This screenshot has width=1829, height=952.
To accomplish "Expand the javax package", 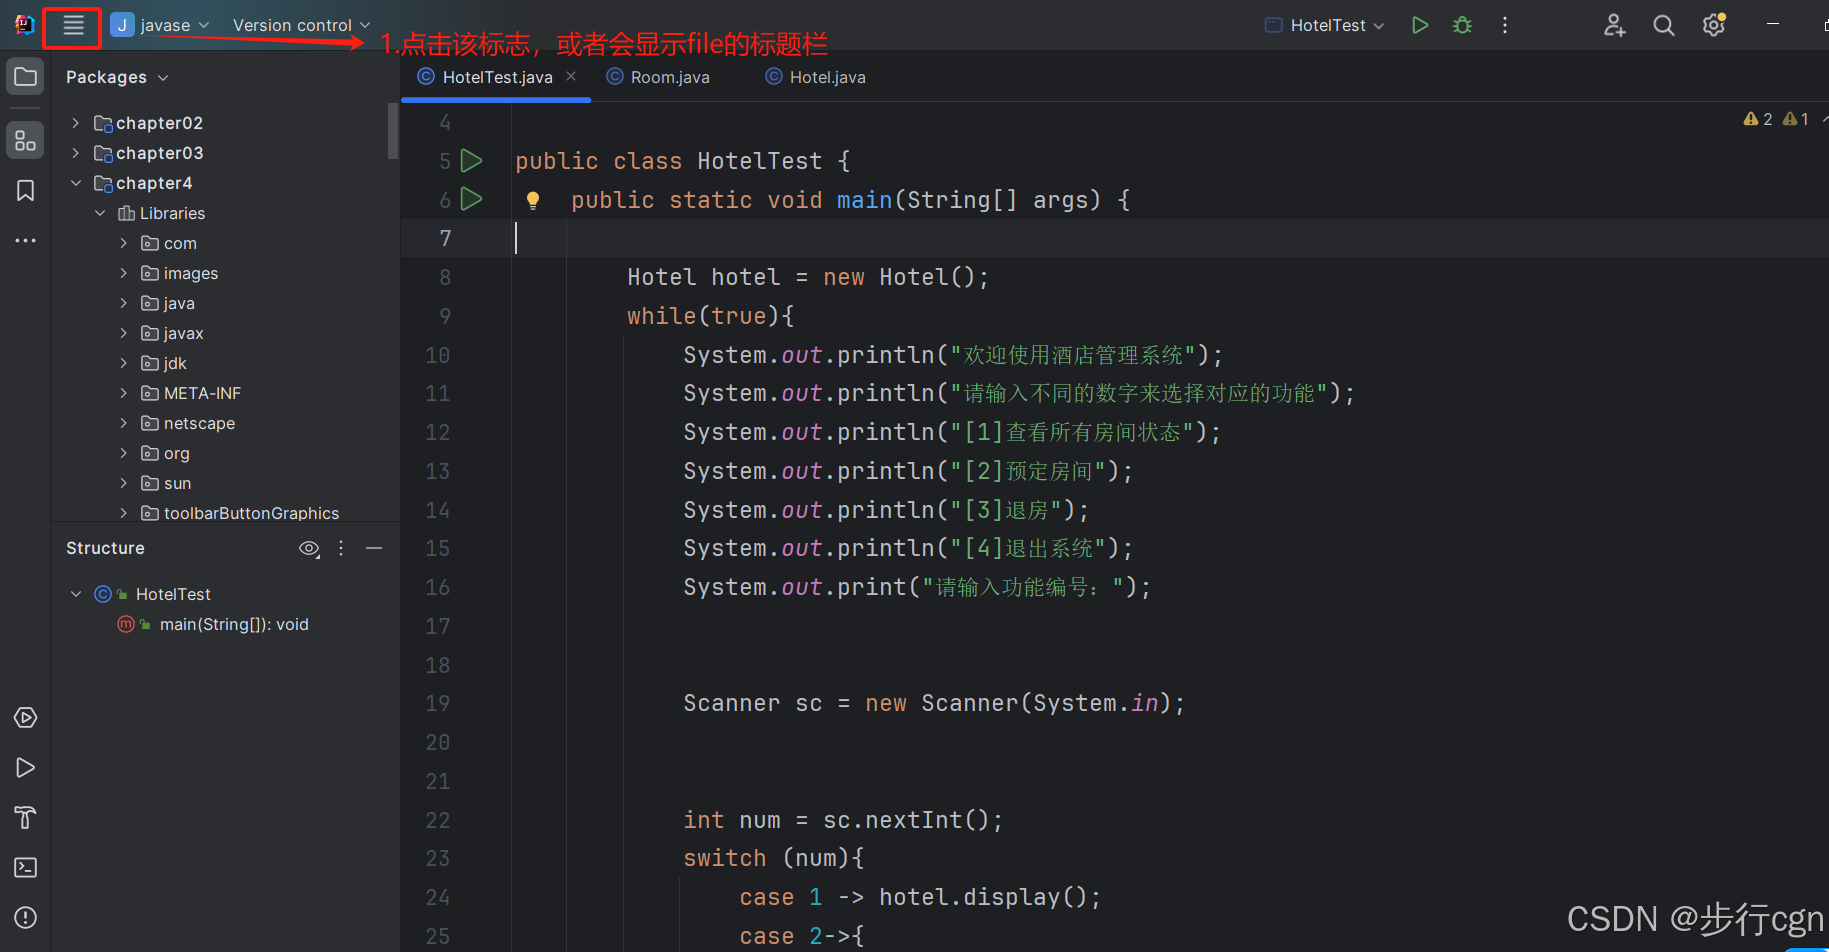I will click(123, 333).
